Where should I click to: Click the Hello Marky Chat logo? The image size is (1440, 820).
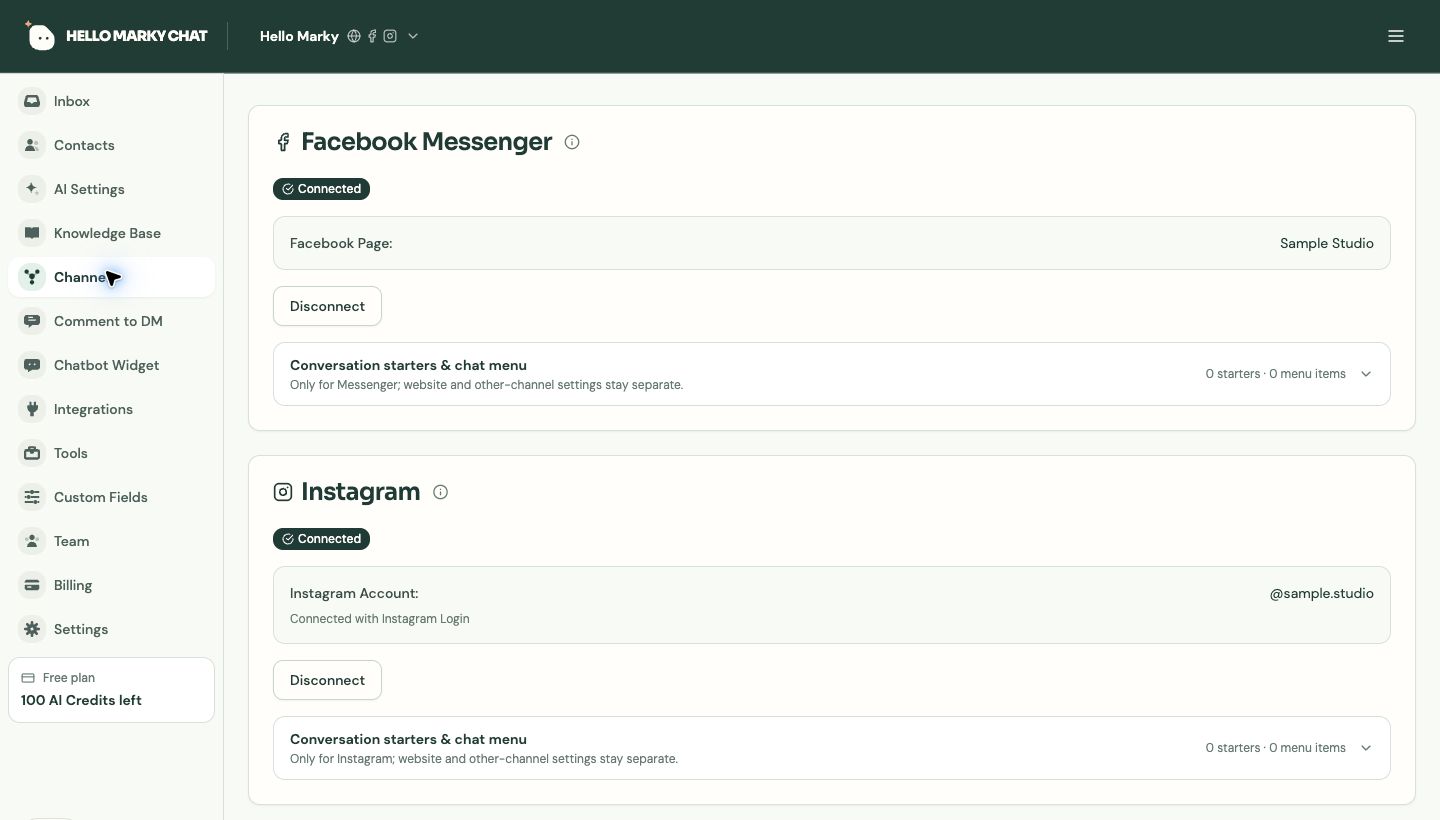coord(117,36)
